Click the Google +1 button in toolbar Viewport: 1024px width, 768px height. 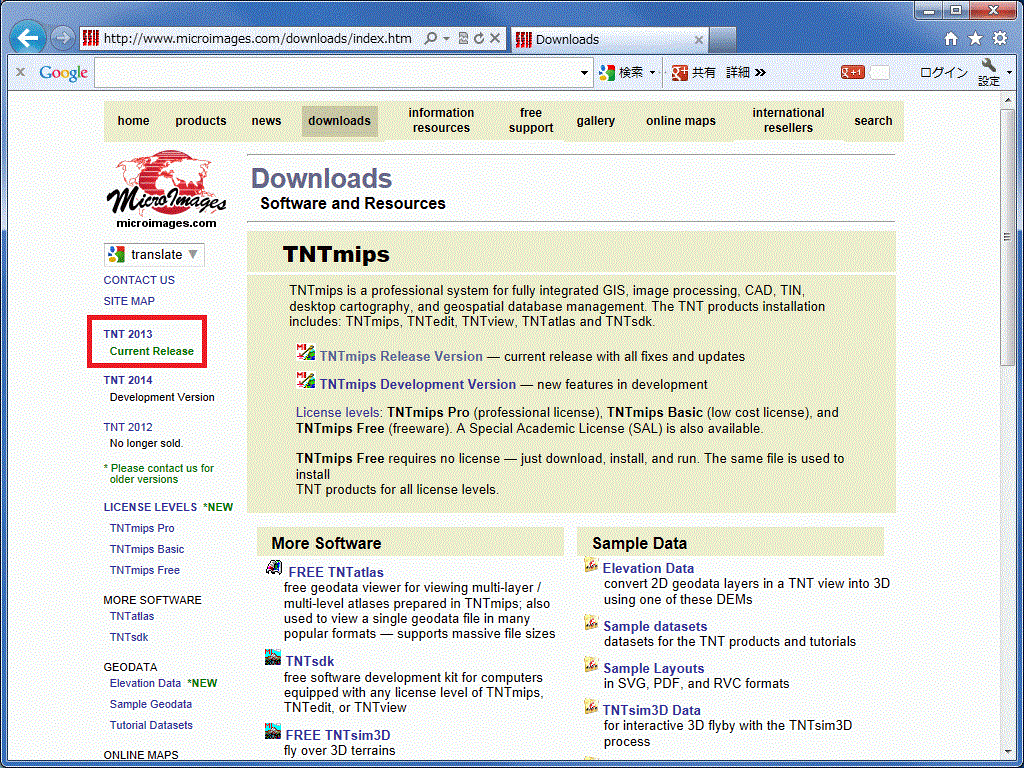point(853,72)
